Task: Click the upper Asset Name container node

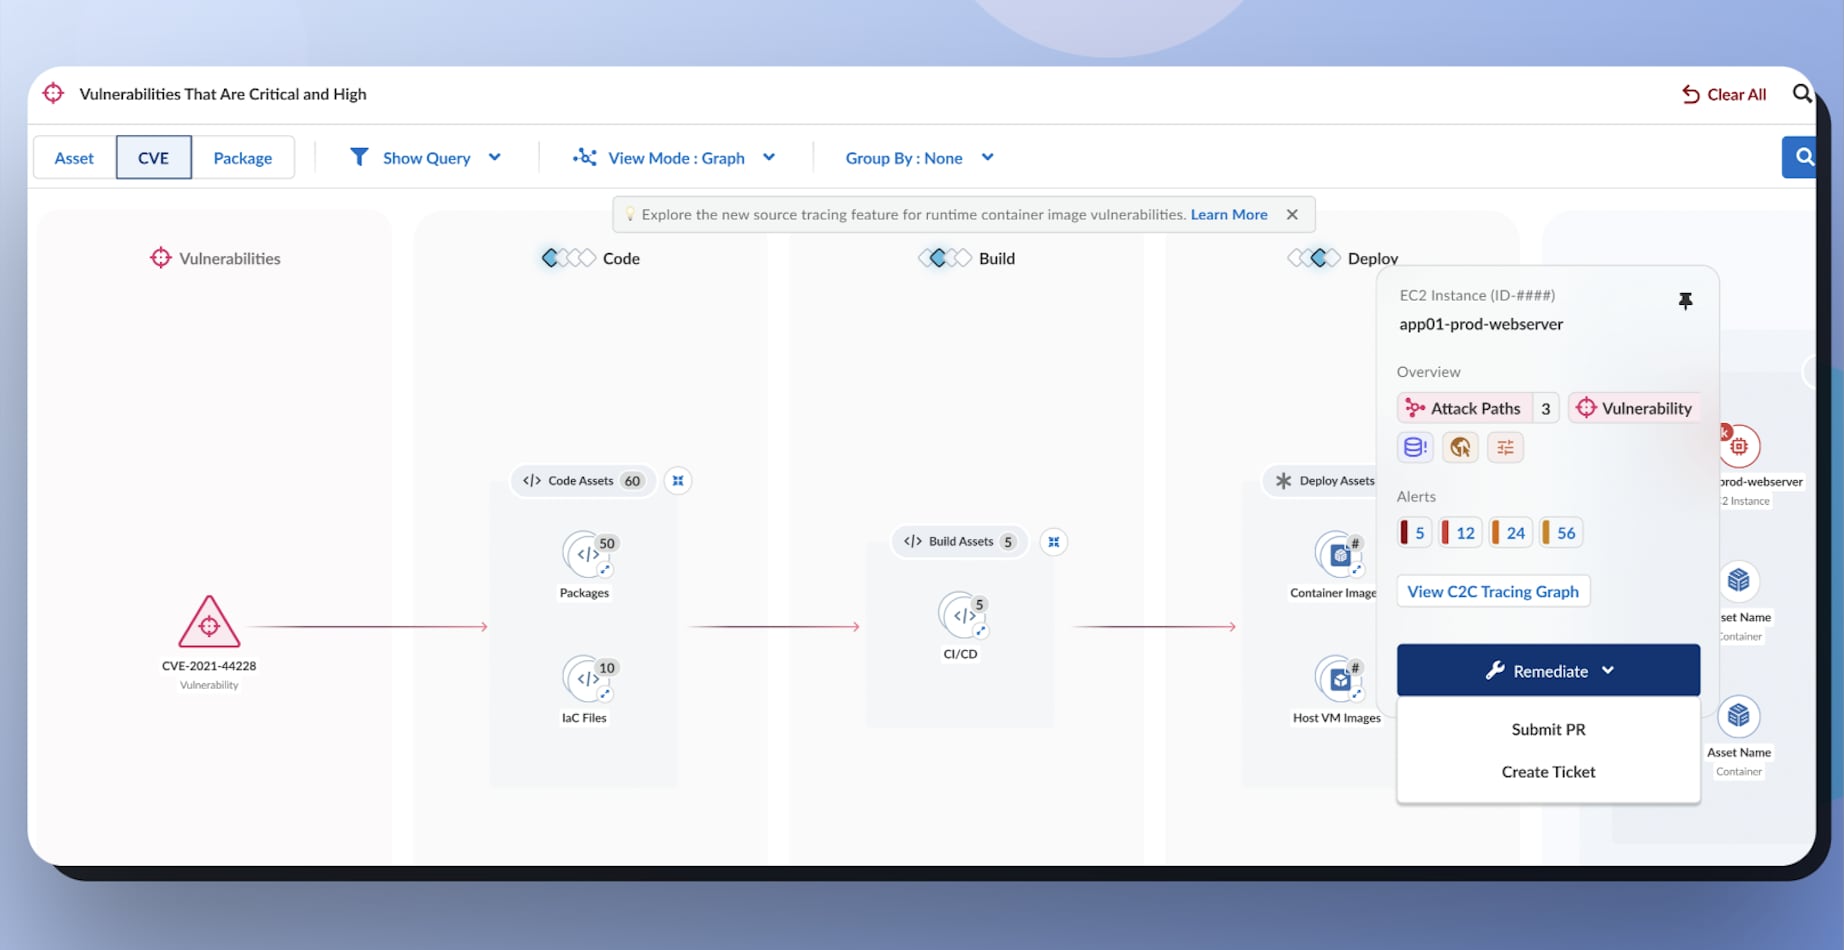Action: point(1739,581)
